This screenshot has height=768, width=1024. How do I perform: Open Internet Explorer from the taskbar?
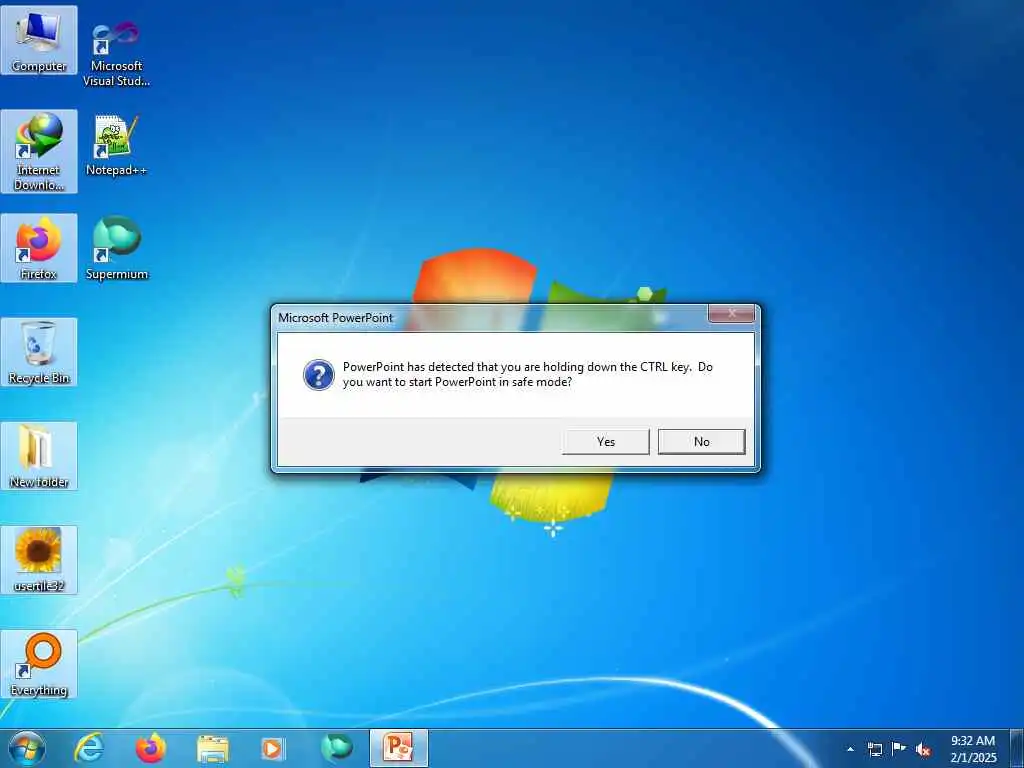89,748
